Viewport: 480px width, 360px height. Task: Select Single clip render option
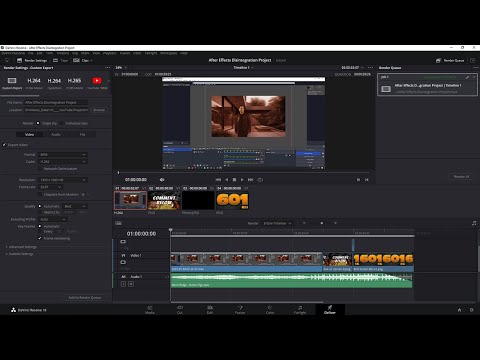tap(38, 123)
